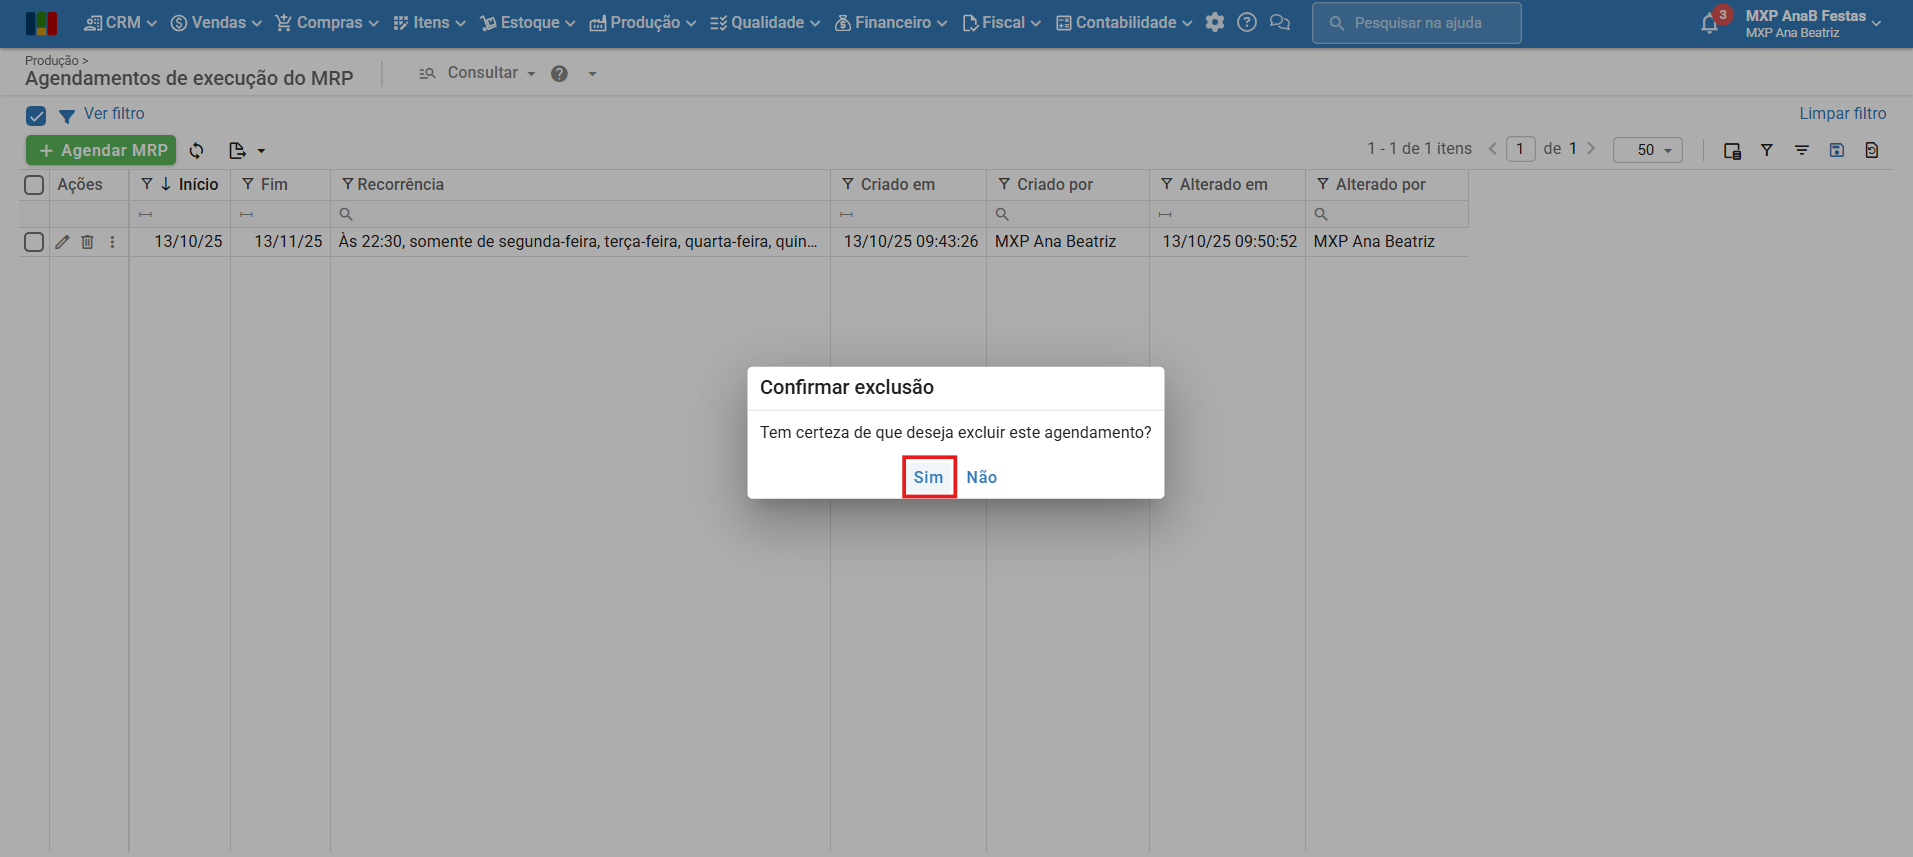Screen dimensions: 1913x857
Task: Open the Estoque menu
Action: 528,22
